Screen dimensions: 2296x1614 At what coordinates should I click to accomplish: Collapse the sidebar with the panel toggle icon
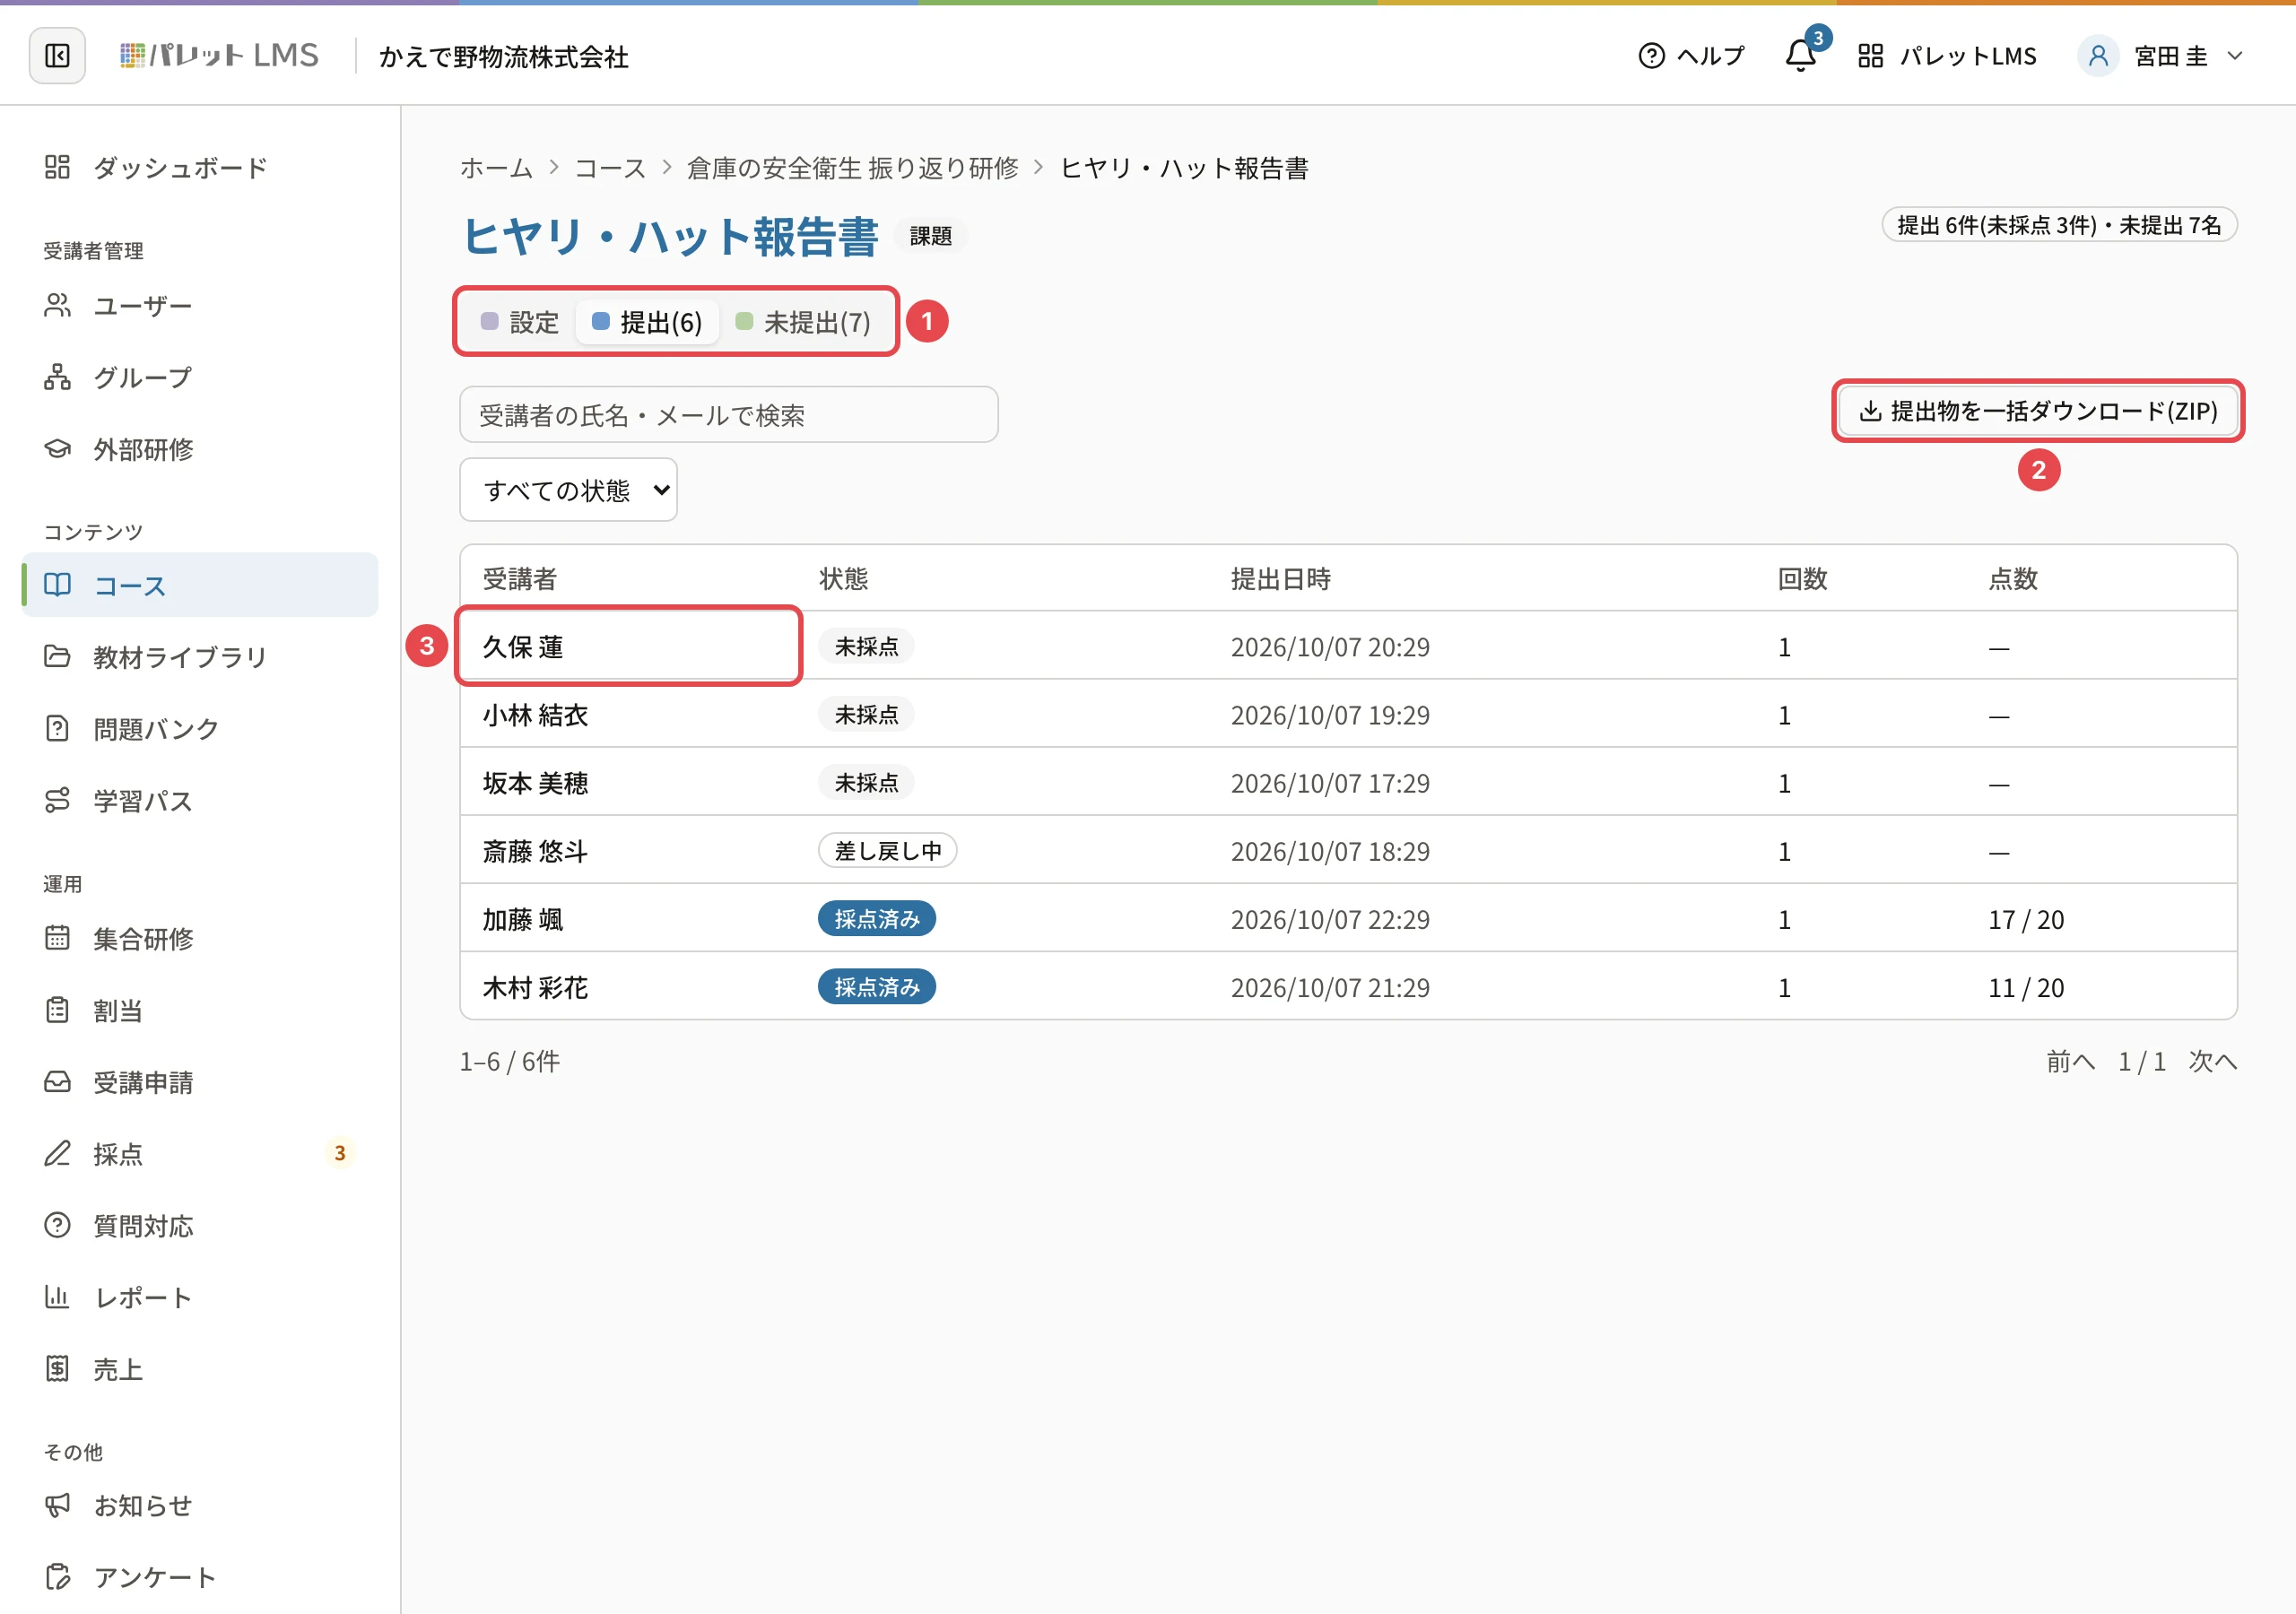[57, 56]
